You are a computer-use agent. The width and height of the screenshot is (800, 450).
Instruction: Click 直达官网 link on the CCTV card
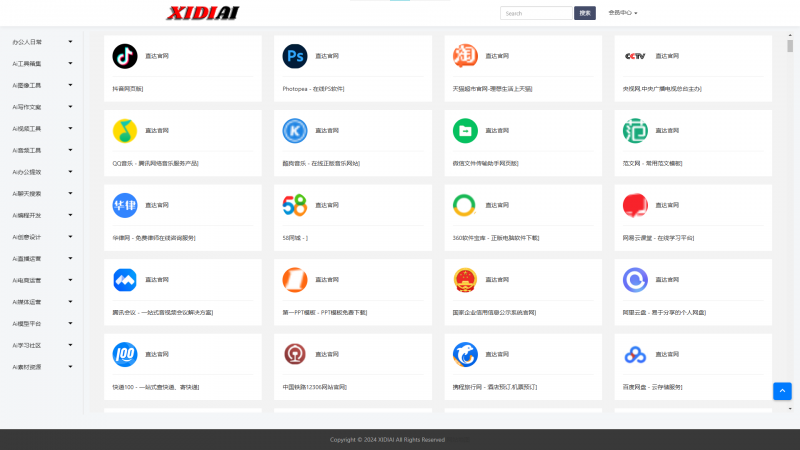[667, 56]
